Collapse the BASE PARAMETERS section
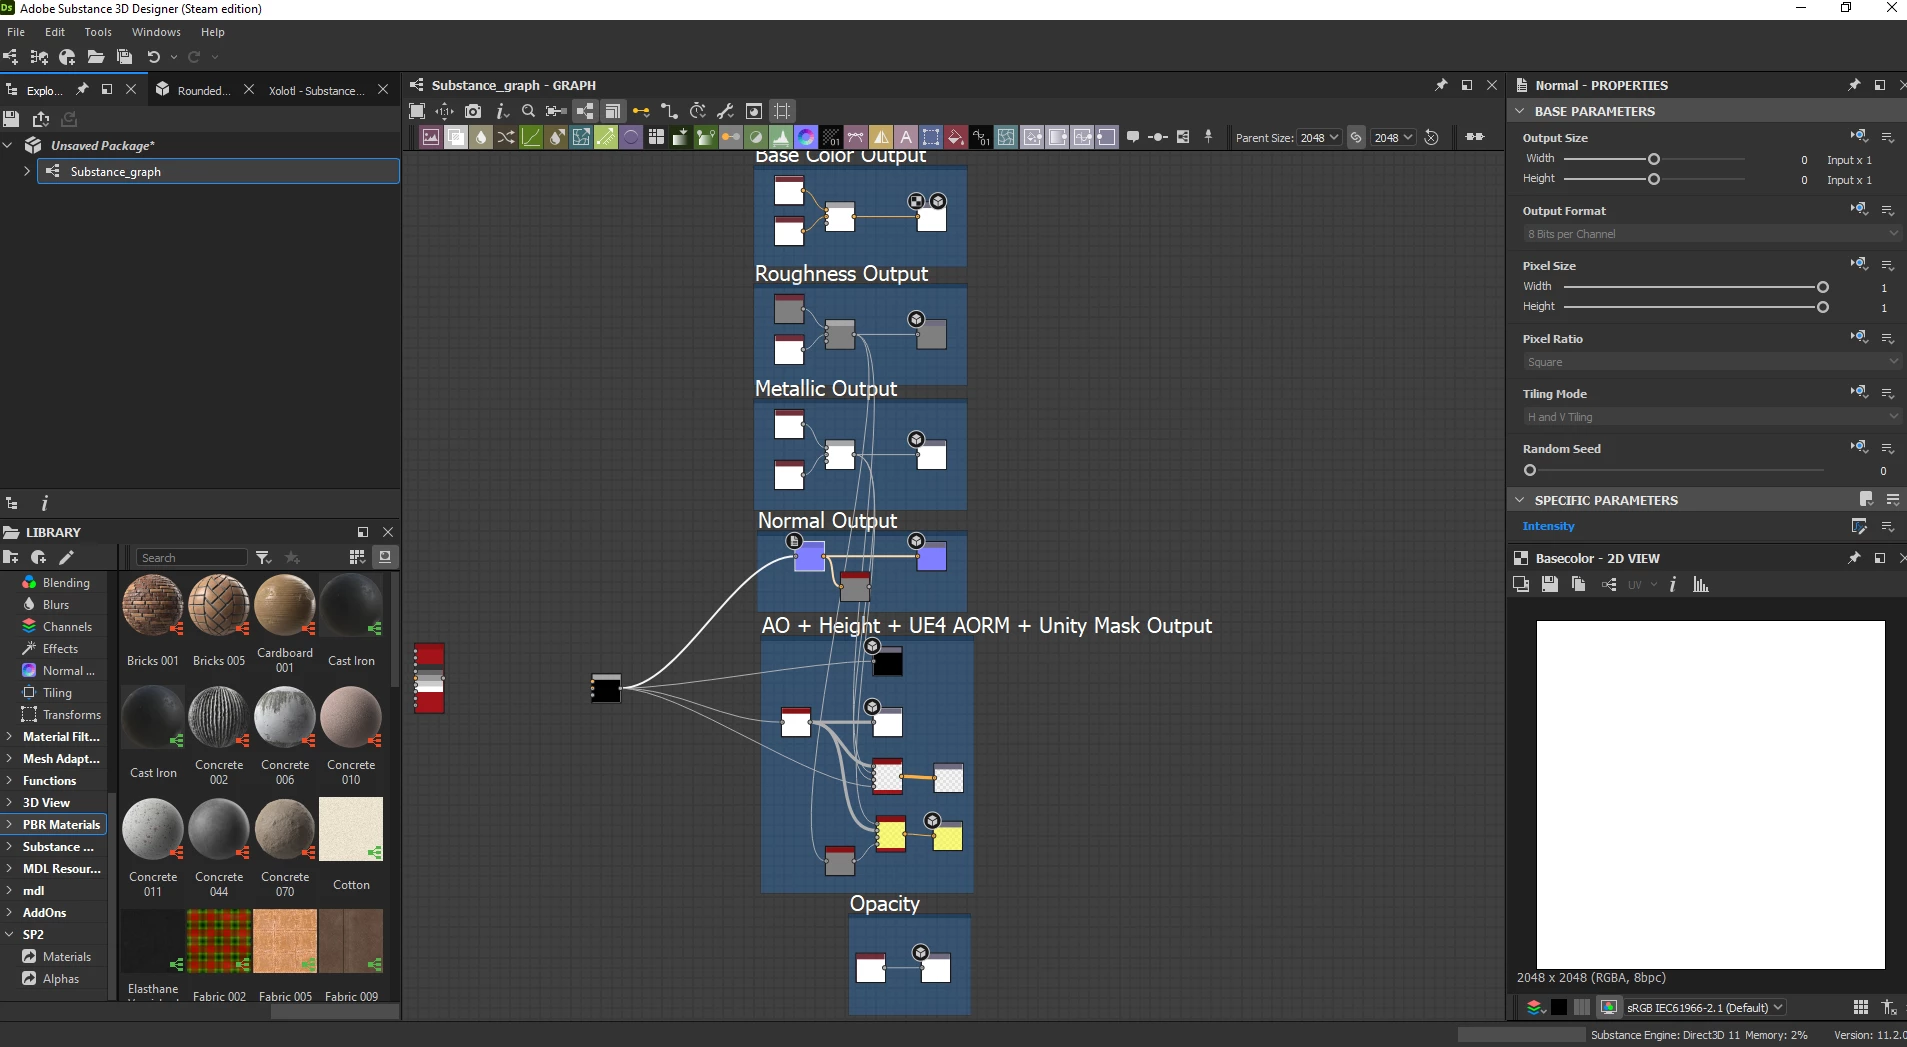1907x1047 pixels. [x=1520, y=111]
